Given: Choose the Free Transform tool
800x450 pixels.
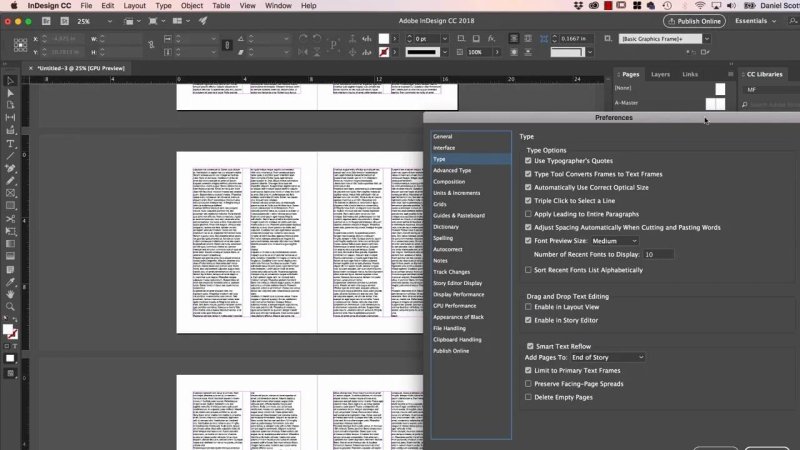Looking at the screenshot, I should 10,231.
